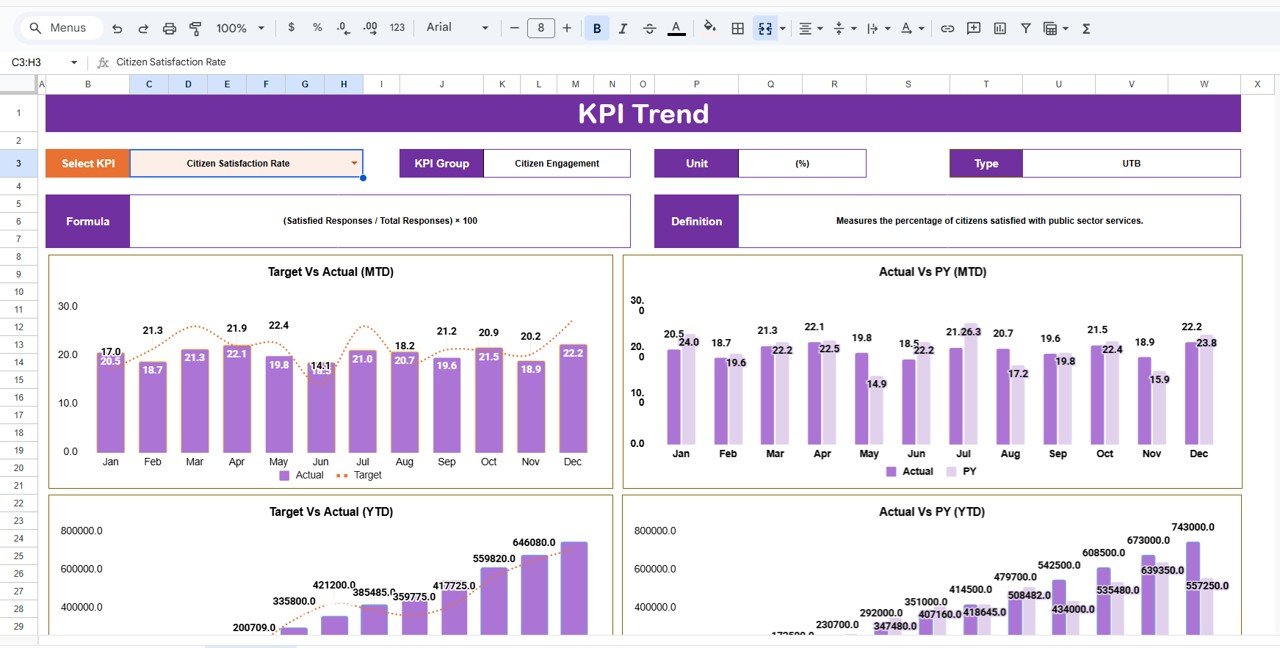The image size is (1280, 648).
Task: Apply currency formatting with the dollar icon
Action: [x=291, y=28]
